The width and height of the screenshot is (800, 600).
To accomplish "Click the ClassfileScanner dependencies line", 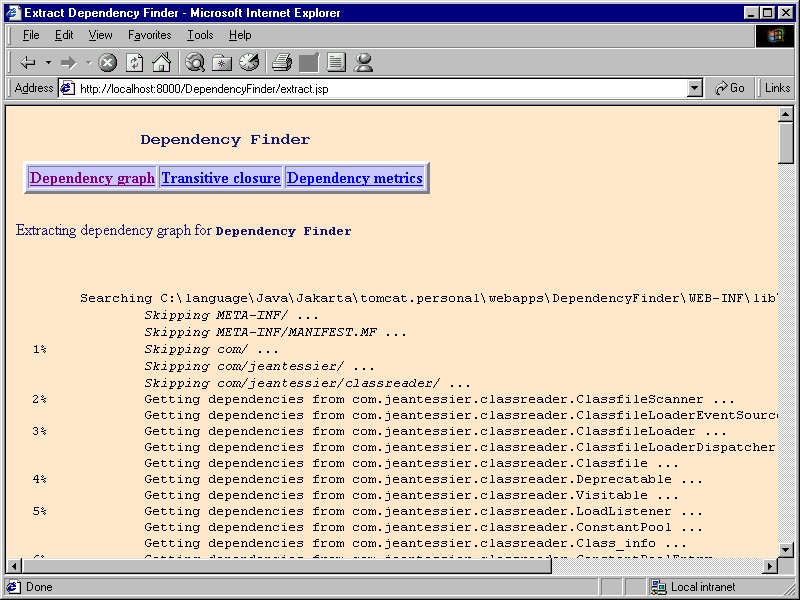I will pyautogui.click(x=439, y=399).
